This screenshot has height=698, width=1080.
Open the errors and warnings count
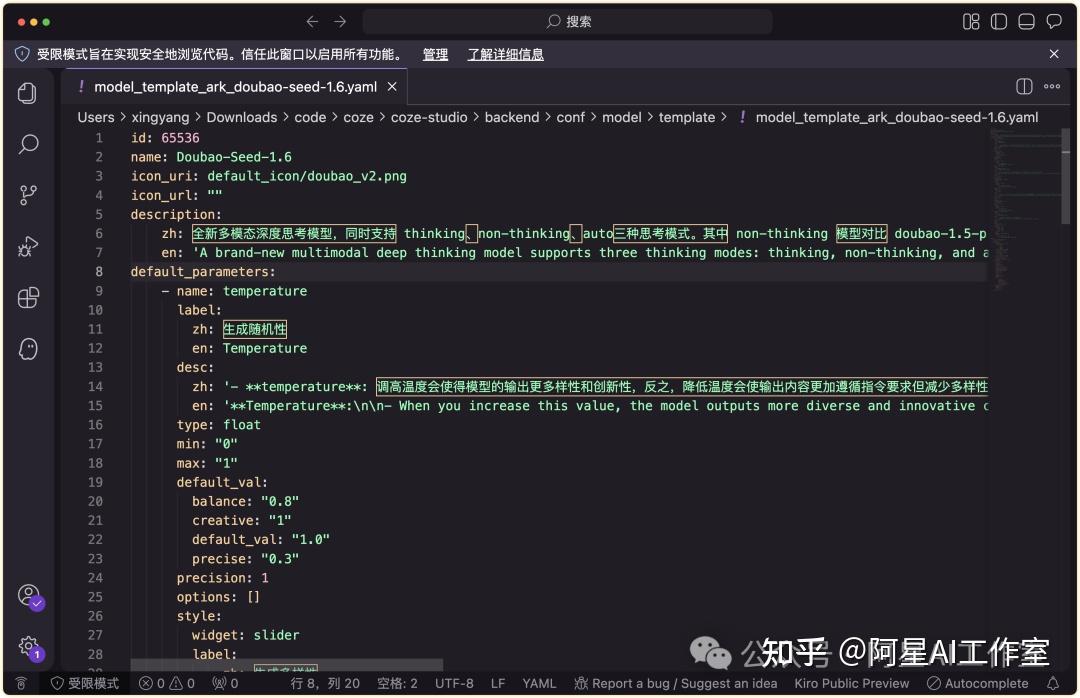(167, 683)
